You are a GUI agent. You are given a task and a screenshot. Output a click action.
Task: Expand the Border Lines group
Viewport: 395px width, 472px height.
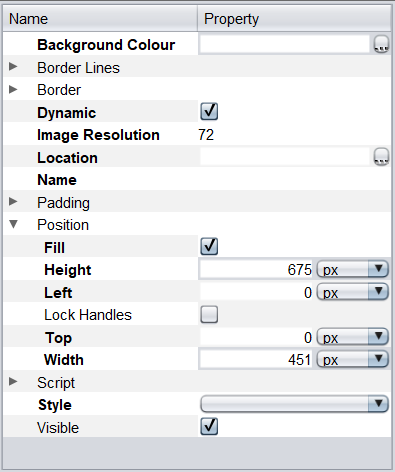pyautogui.click(x=13, y=66)
